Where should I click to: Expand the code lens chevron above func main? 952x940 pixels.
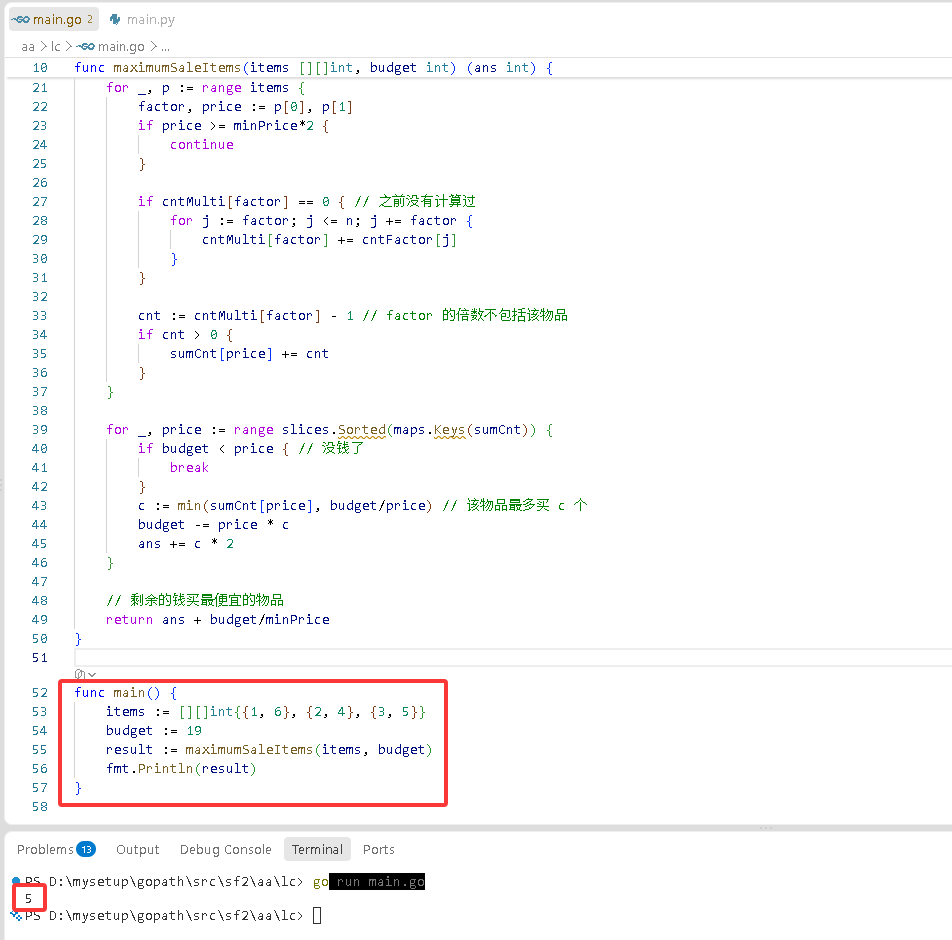click(92, 675)
